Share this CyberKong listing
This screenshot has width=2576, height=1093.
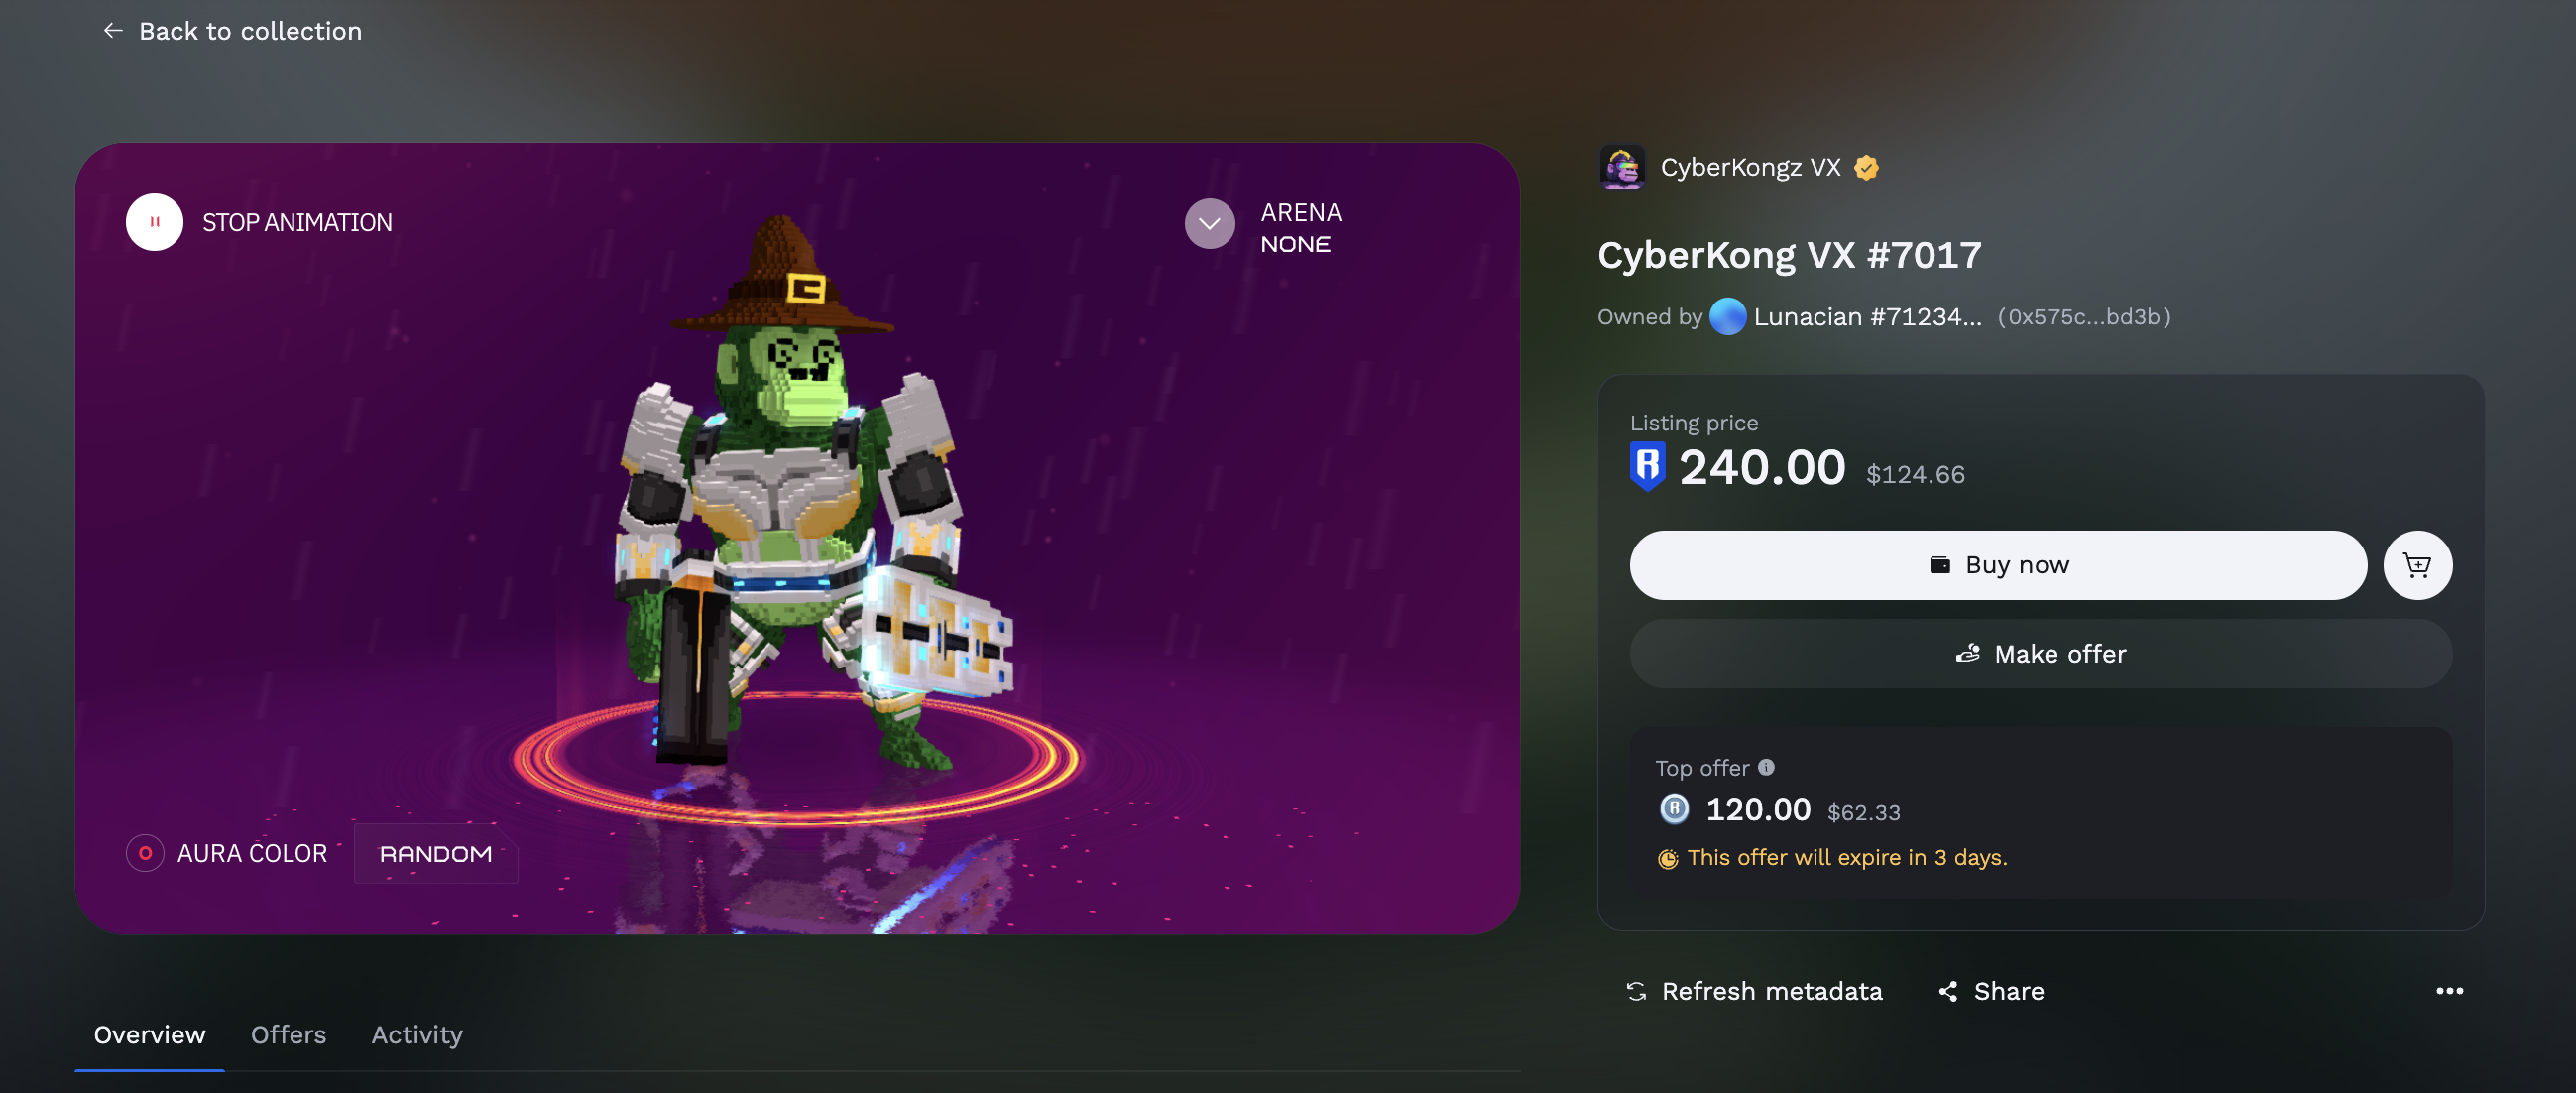pyautogui.click(x=1991, y=991)
